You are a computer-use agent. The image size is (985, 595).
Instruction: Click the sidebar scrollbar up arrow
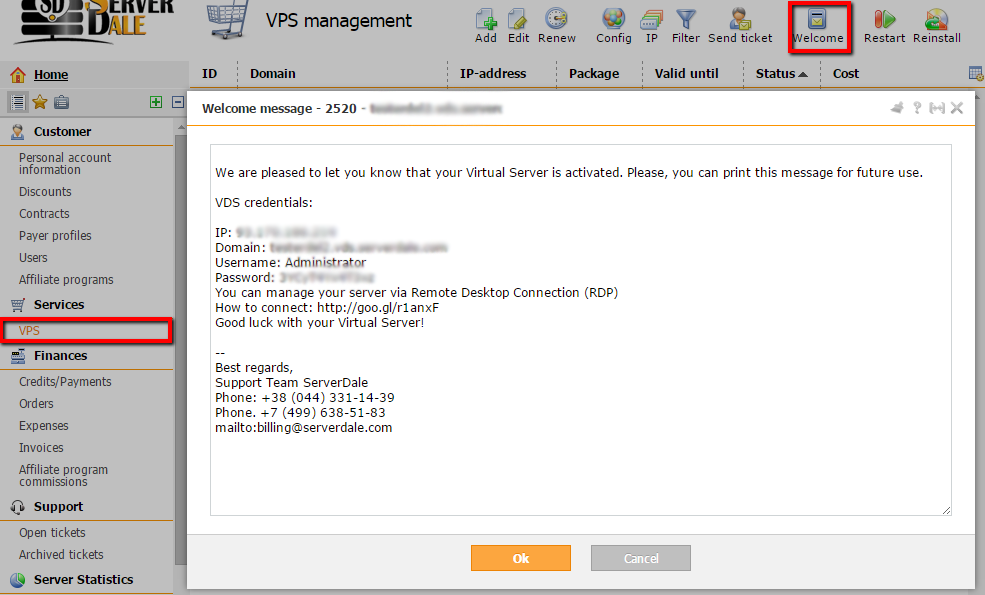181,128
